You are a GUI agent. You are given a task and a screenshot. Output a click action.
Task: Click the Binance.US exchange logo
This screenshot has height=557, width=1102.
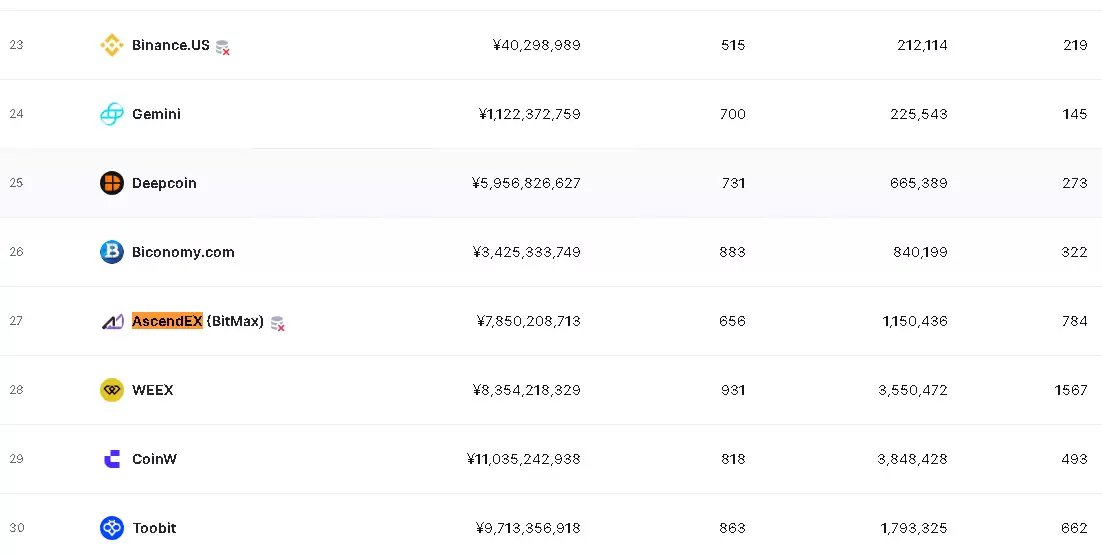pyautogui.click(x=111, y=45)
